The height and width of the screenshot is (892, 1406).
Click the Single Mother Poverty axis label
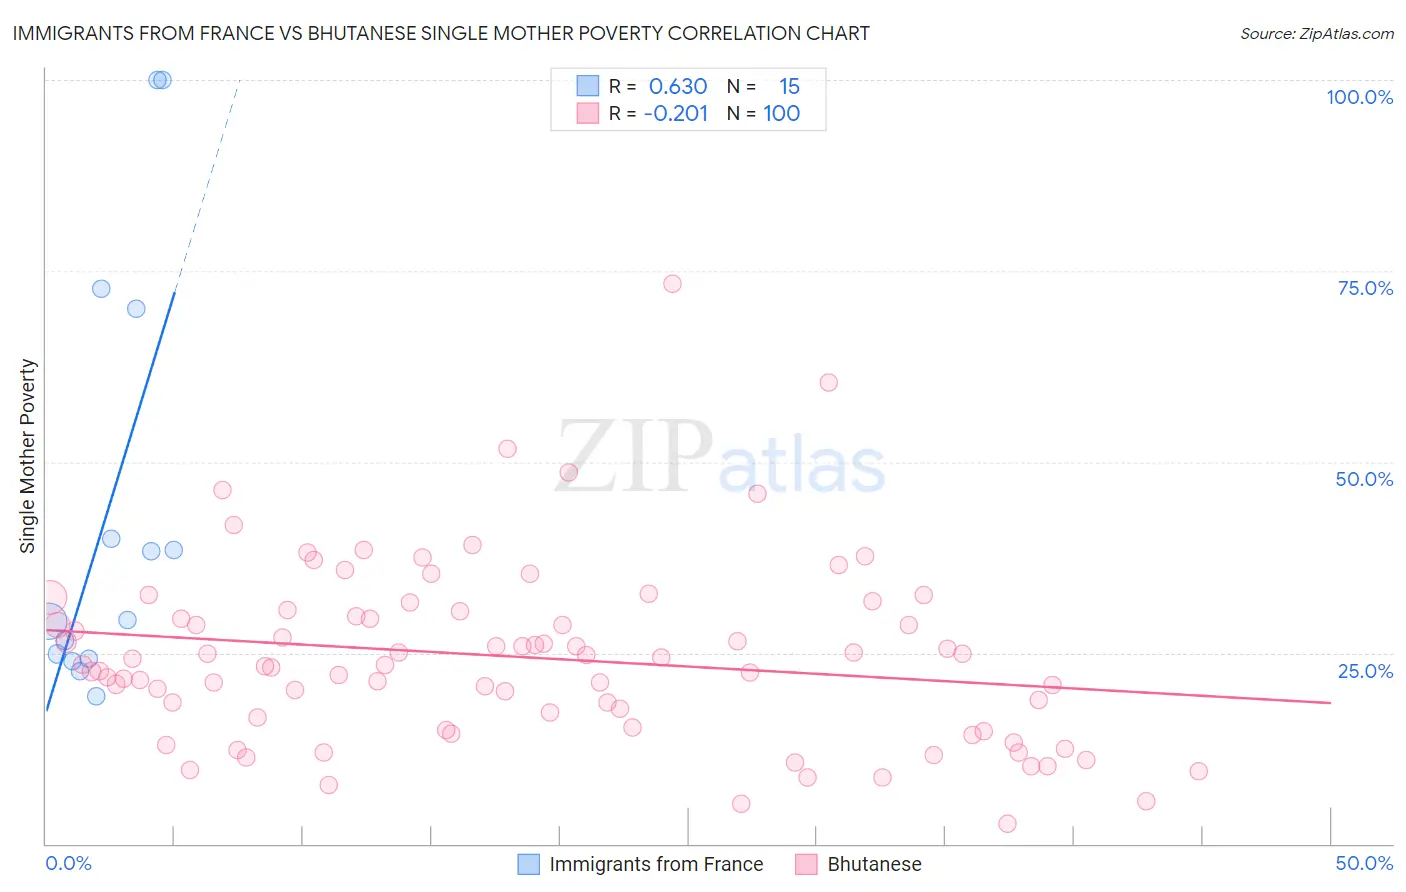pos(28,456)
